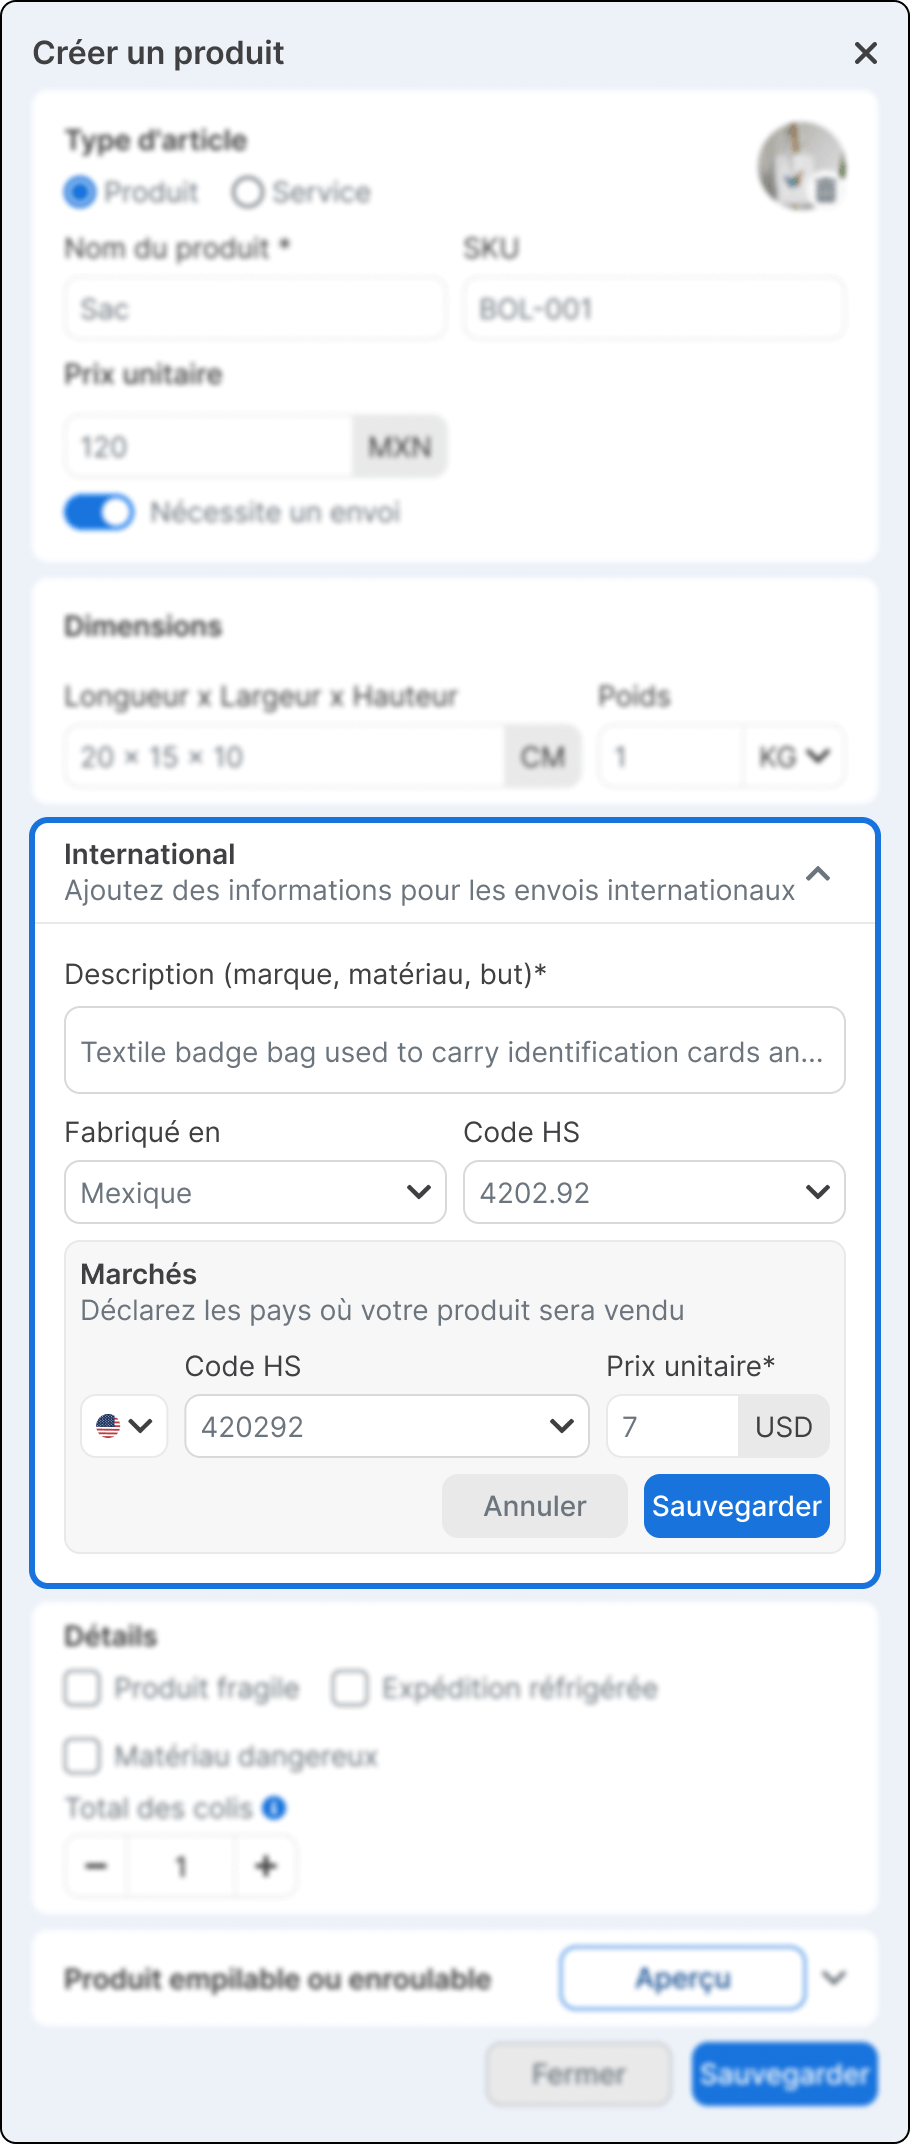The height and width of the screenshot is (2144, 910).
Task: Check the Expédition réfrigérée checkbox
Action: [x=350, y=1688]
